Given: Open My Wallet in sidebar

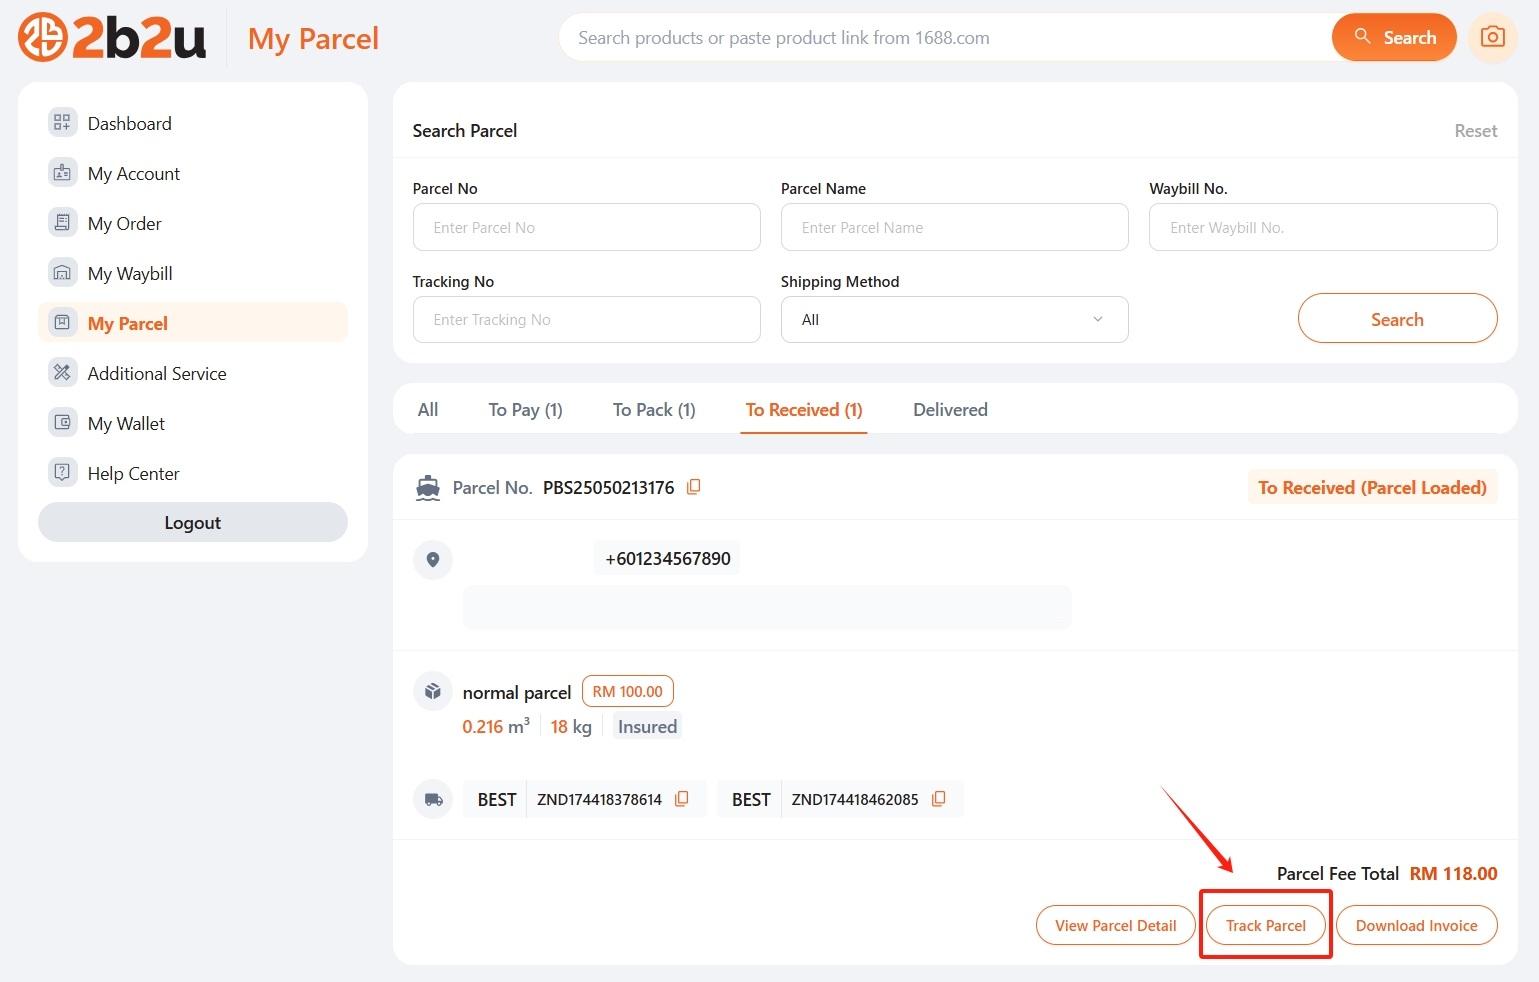Looking at the screenshot, I should pyautogui.click(x=126, y=423).
